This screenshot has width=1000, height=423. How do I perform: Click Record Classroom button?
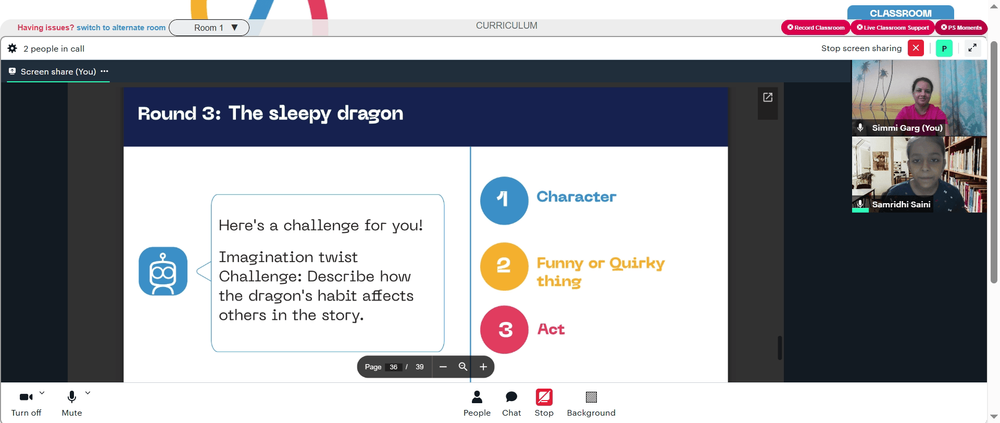coord(816,27)
